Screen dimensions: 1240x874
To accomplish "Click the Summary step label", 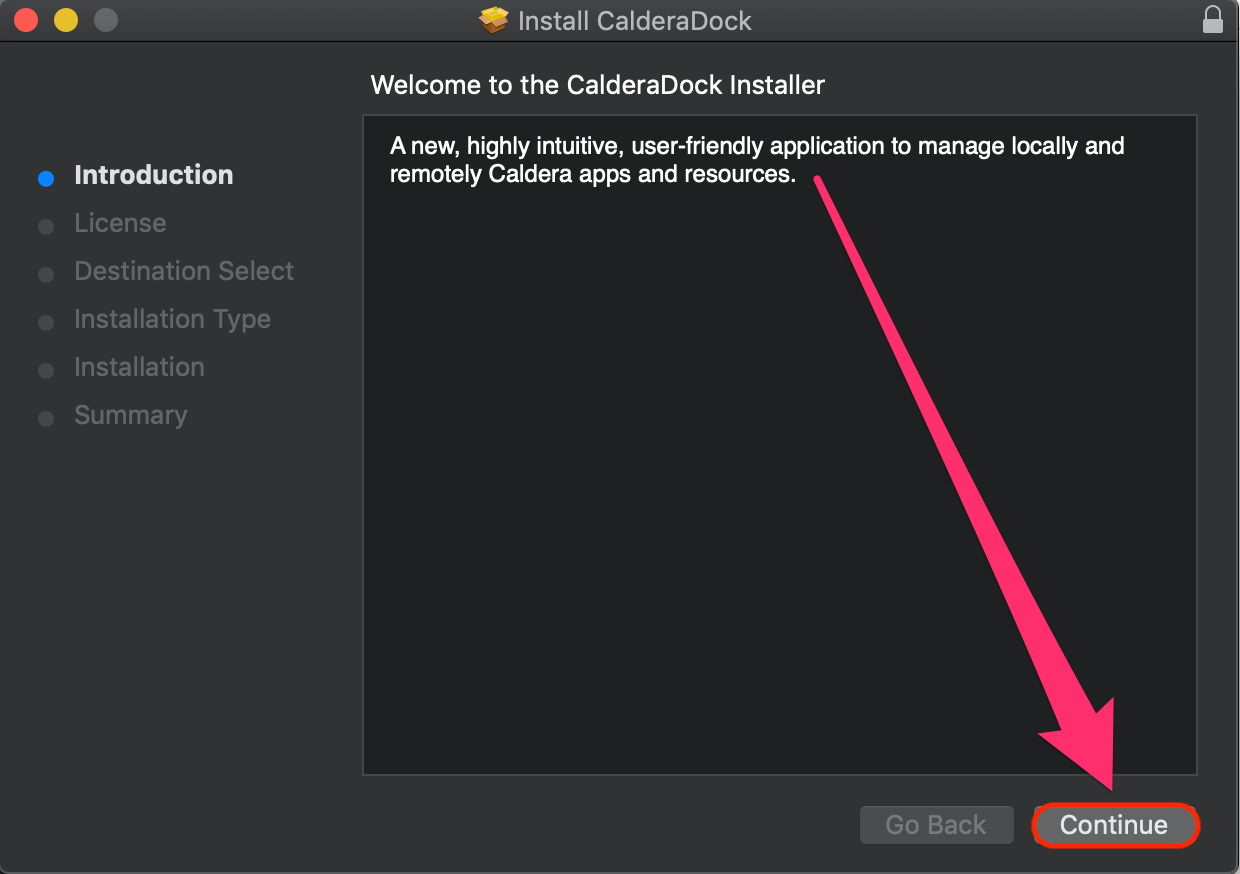I will (x=130, y=415).
